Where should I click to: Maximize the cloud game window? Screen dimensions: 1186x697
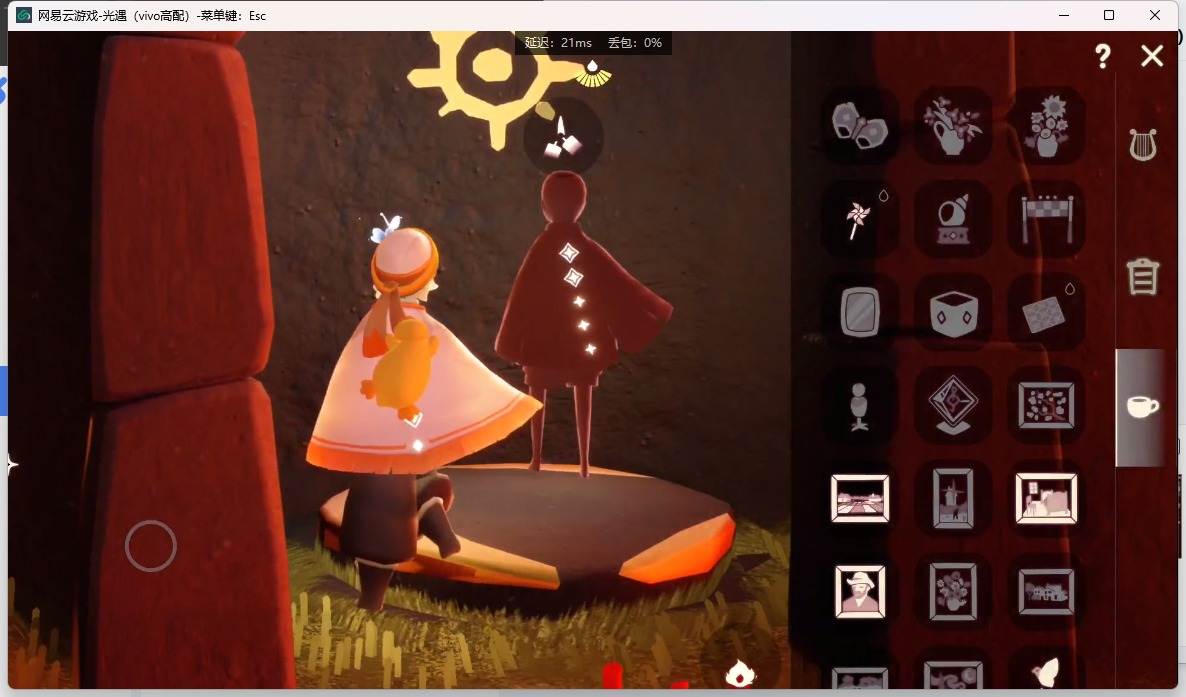click(1109, 15)
